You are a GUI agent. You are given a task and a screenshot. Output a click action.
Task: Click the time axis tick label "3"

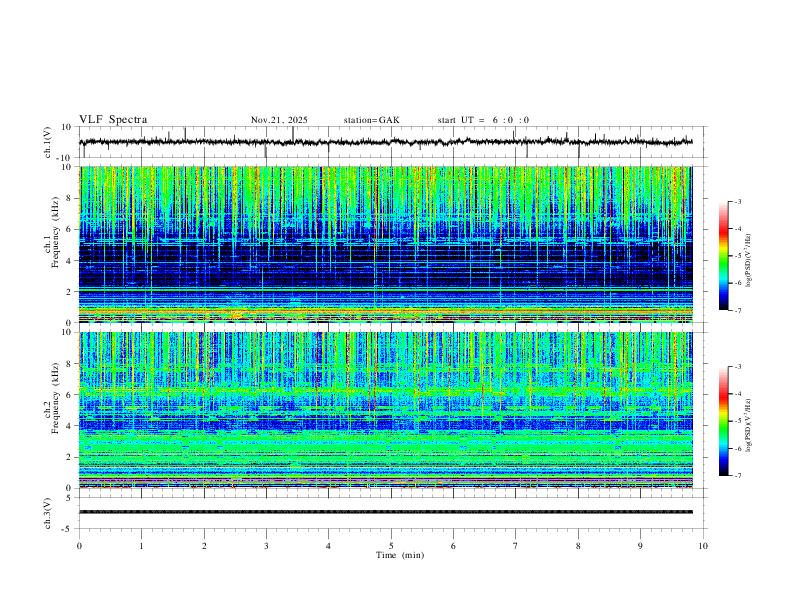click(x=266, y=546)
